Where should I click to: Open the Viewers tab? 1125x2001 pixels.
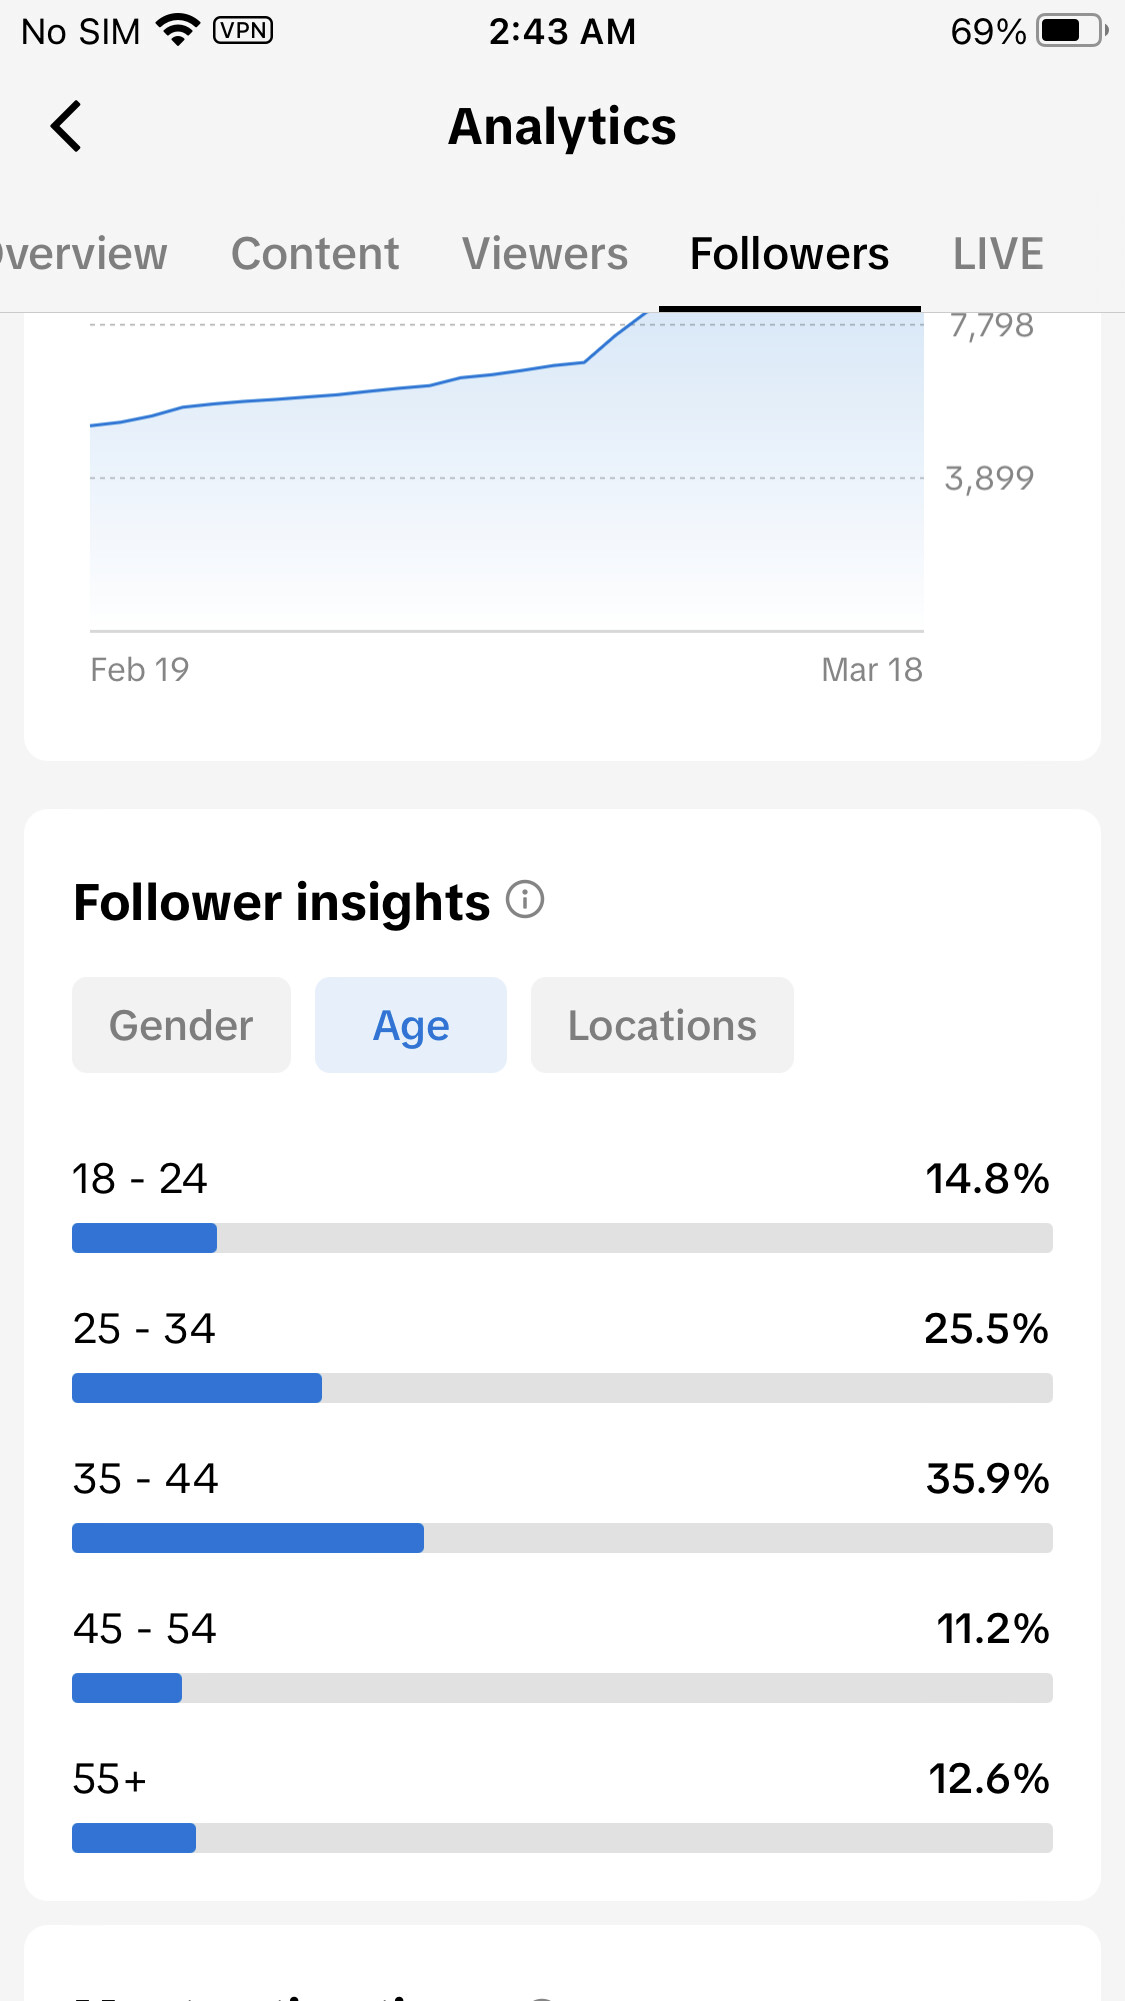coord(545,254)
